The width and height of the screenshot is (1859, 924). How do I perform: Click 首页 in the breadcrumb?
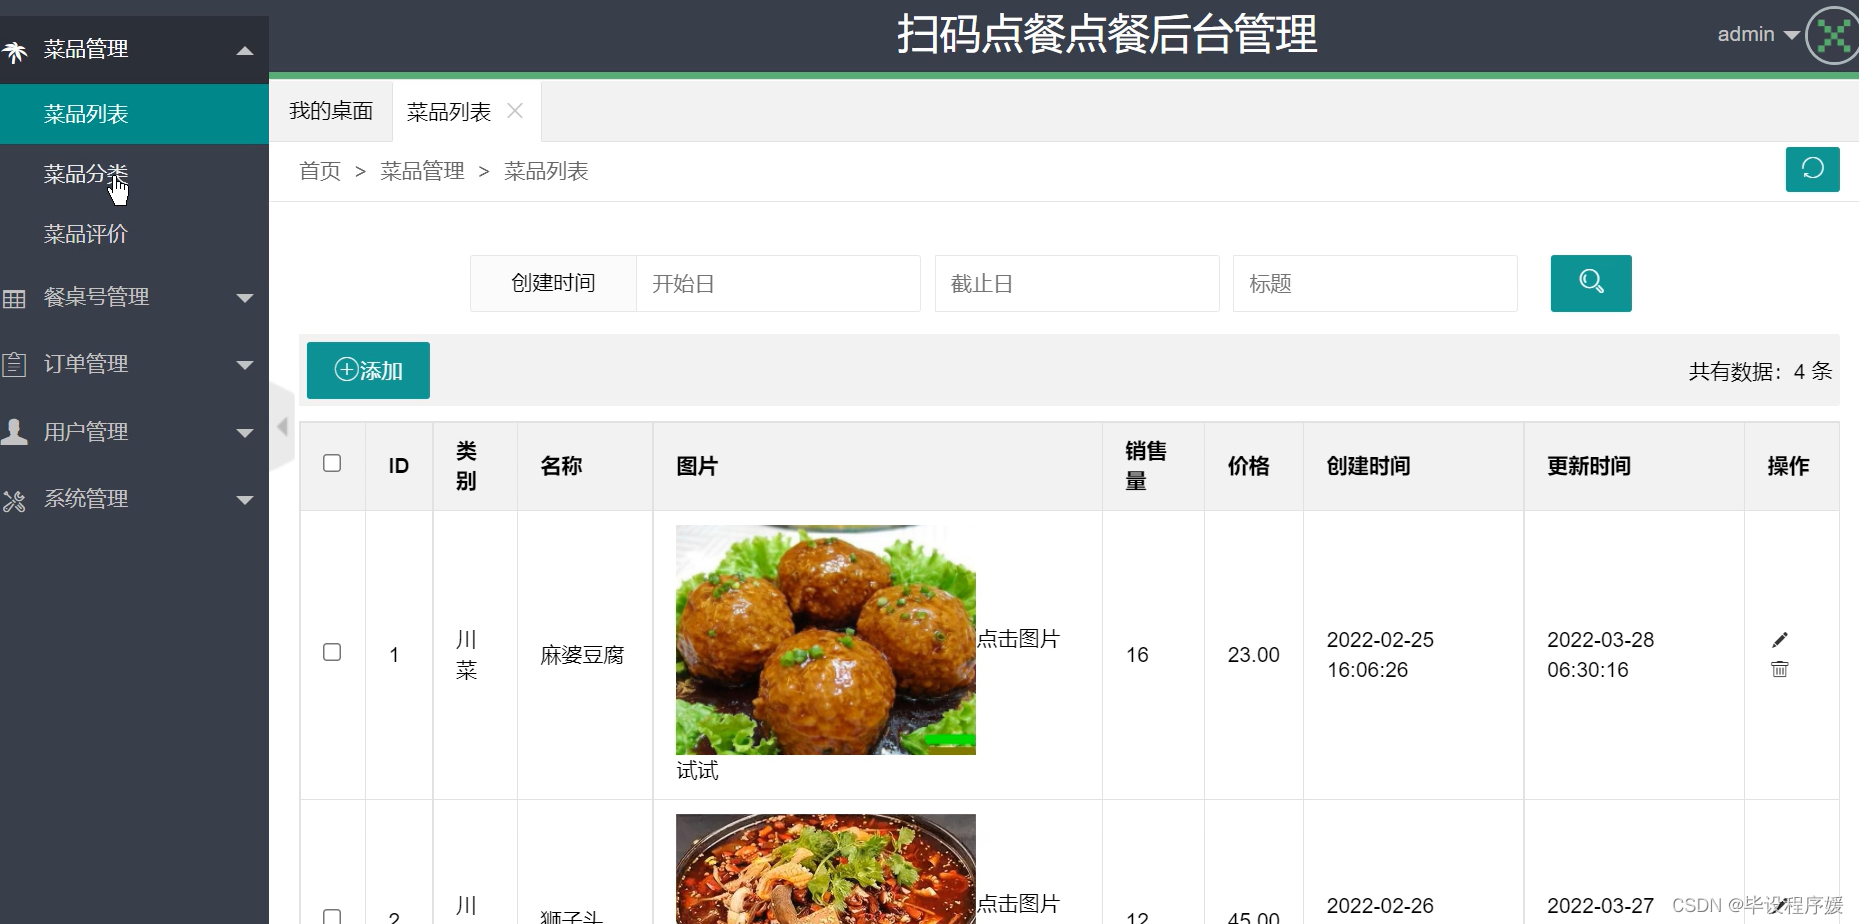(x=320, y=171)
